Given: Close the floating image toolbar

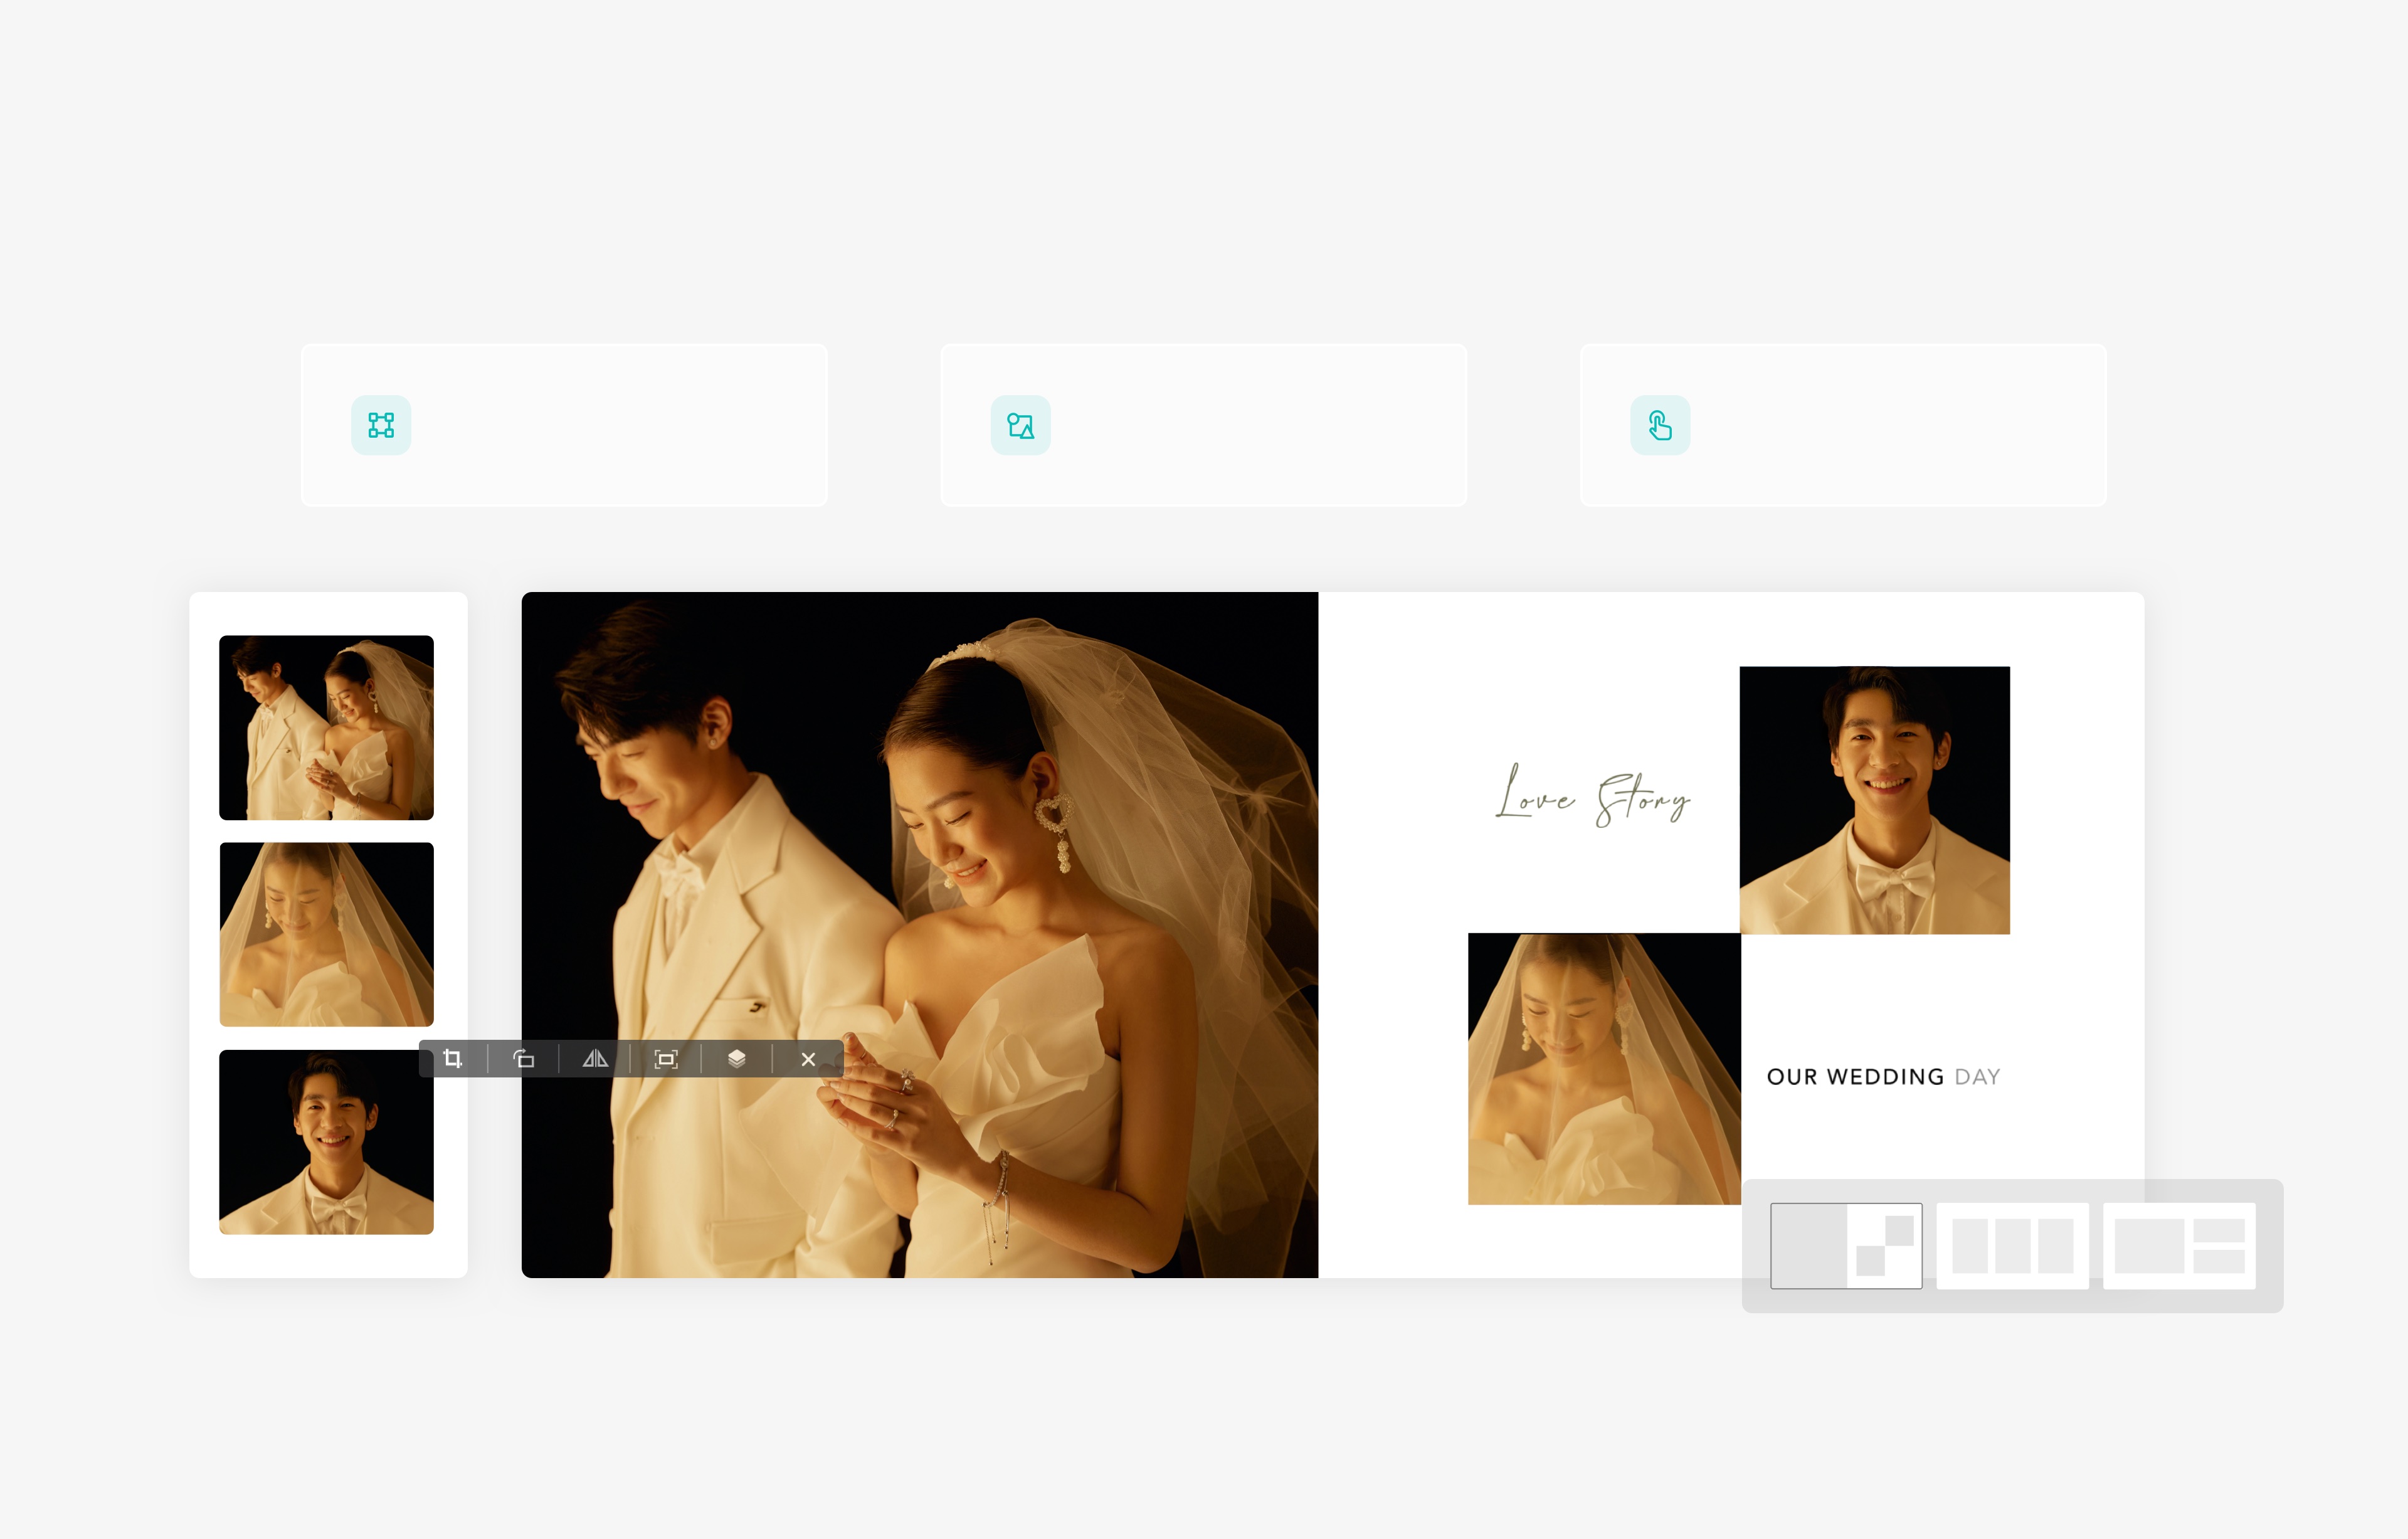Looking at the screenshot, I should click(808, 1059).
